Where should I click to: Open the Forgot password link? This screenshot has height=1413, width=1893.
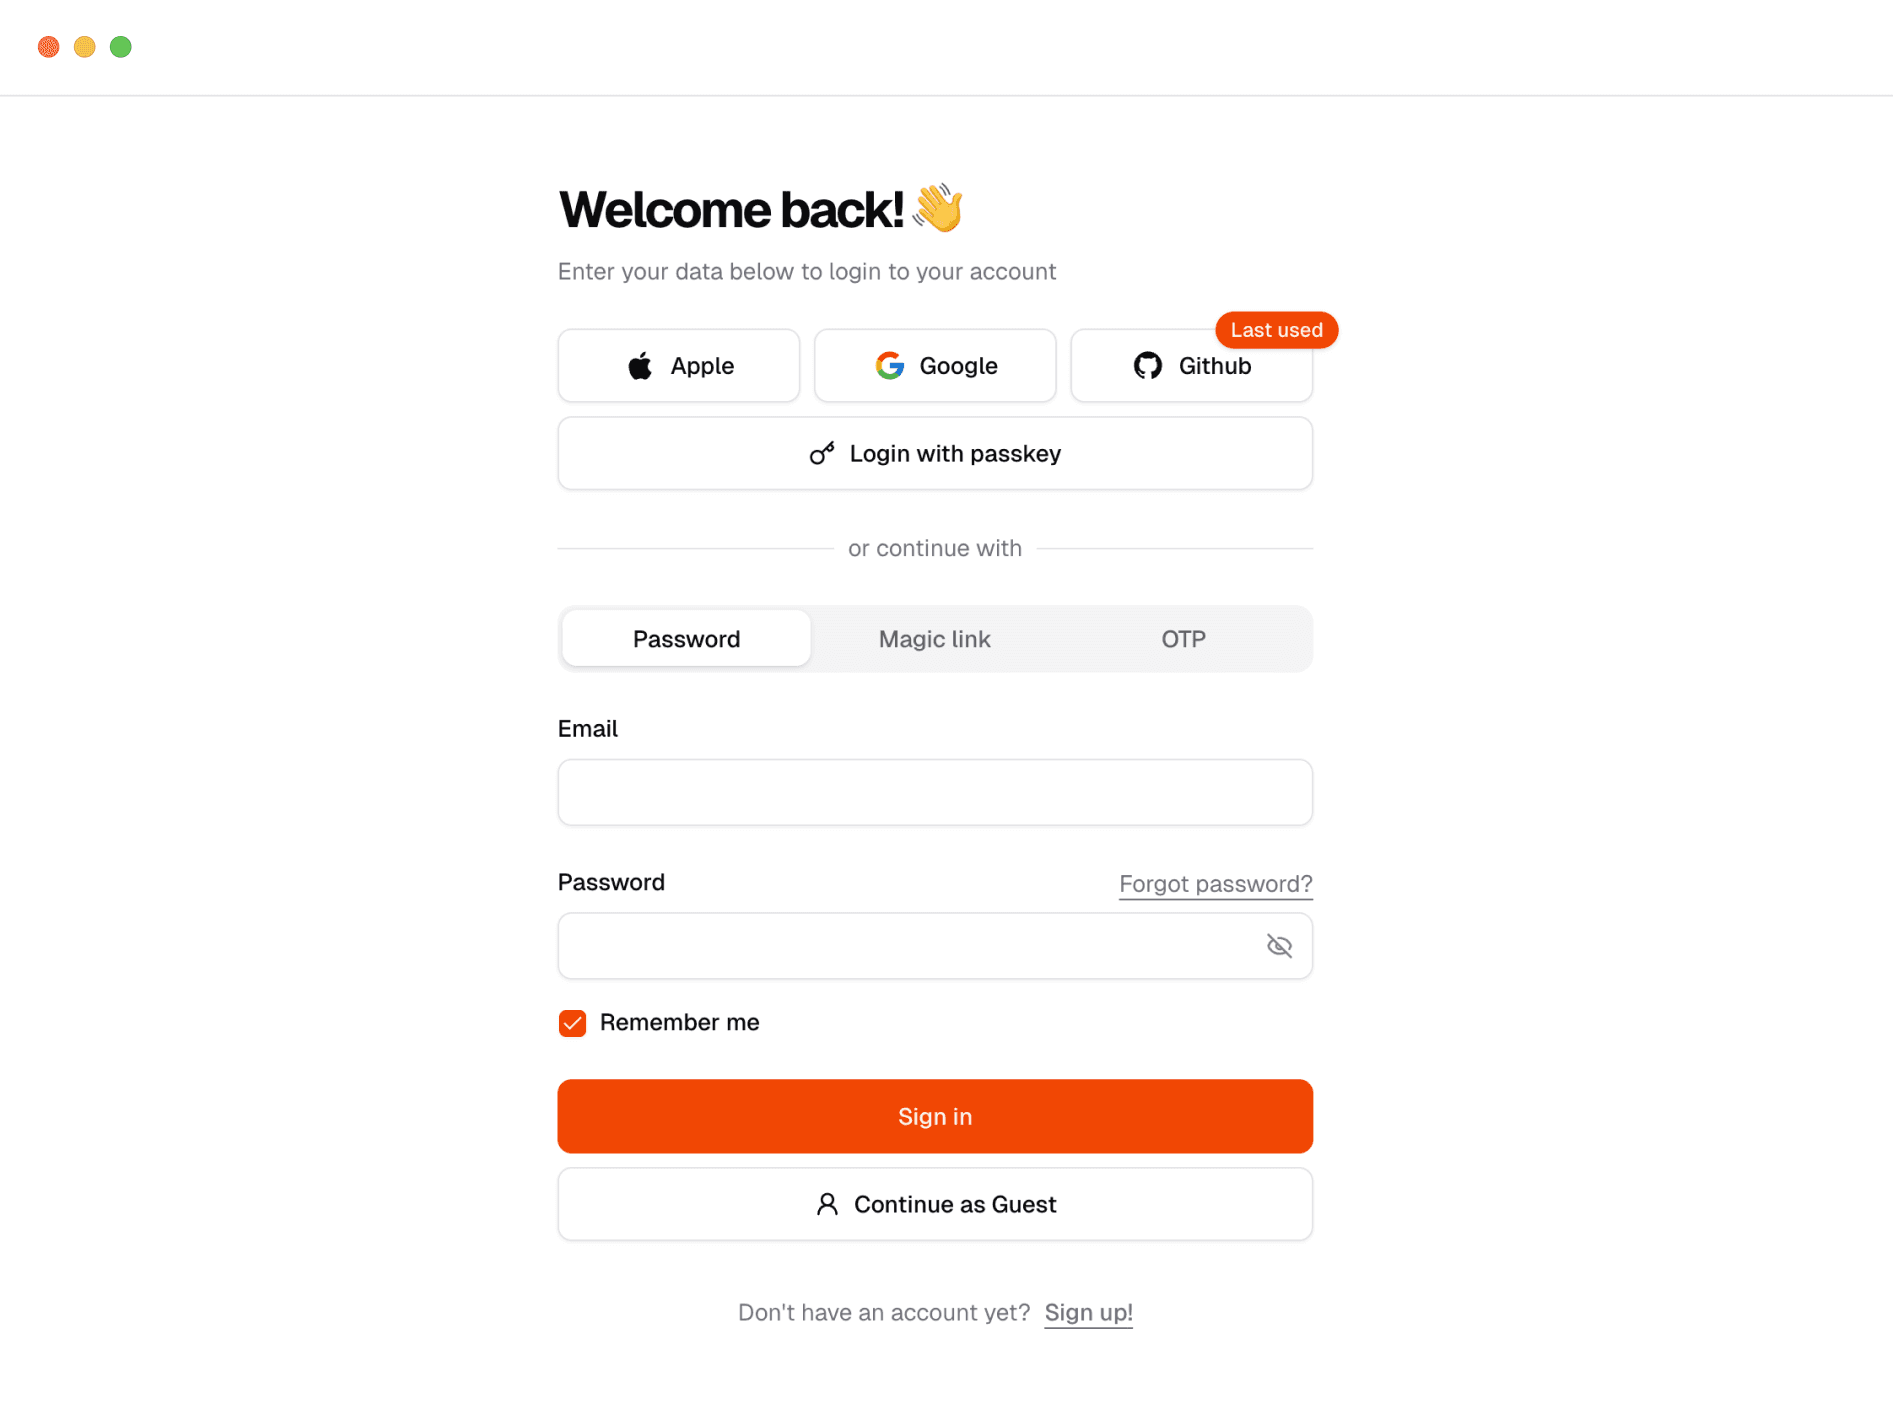point(1215,884)
